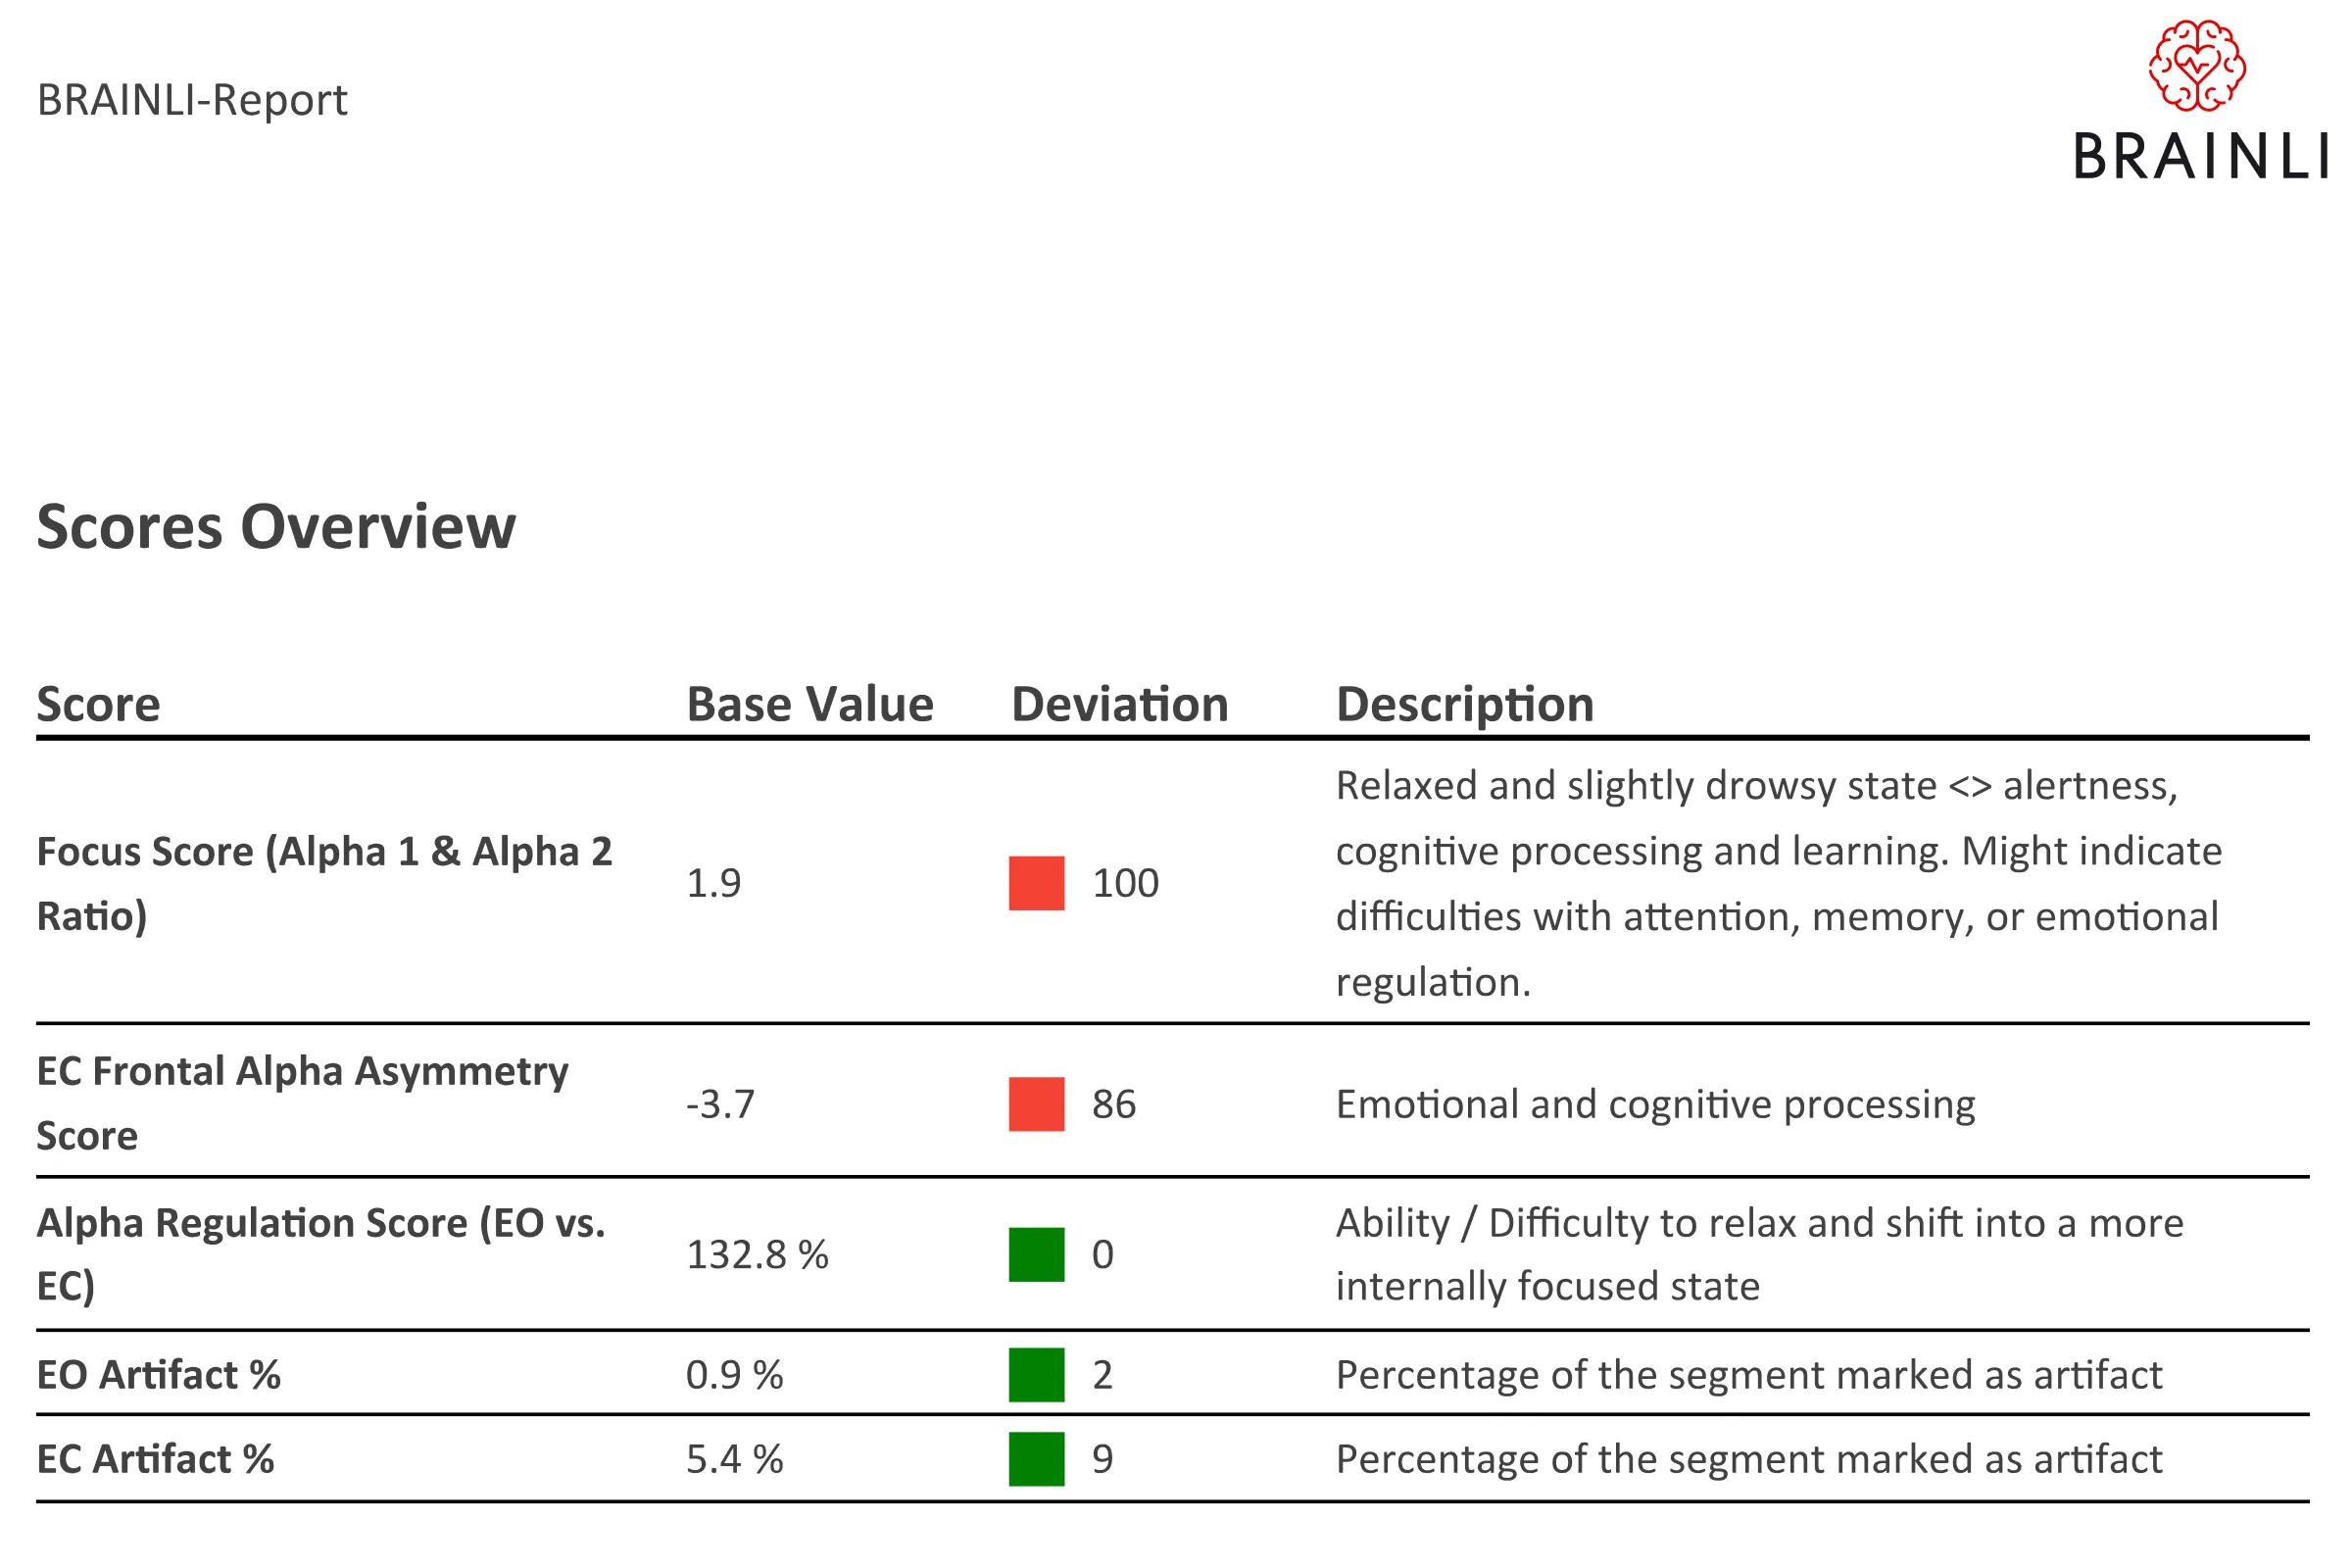Click the Deviation column header
The image size is (2352, 1568).
tap(1119, 704)
